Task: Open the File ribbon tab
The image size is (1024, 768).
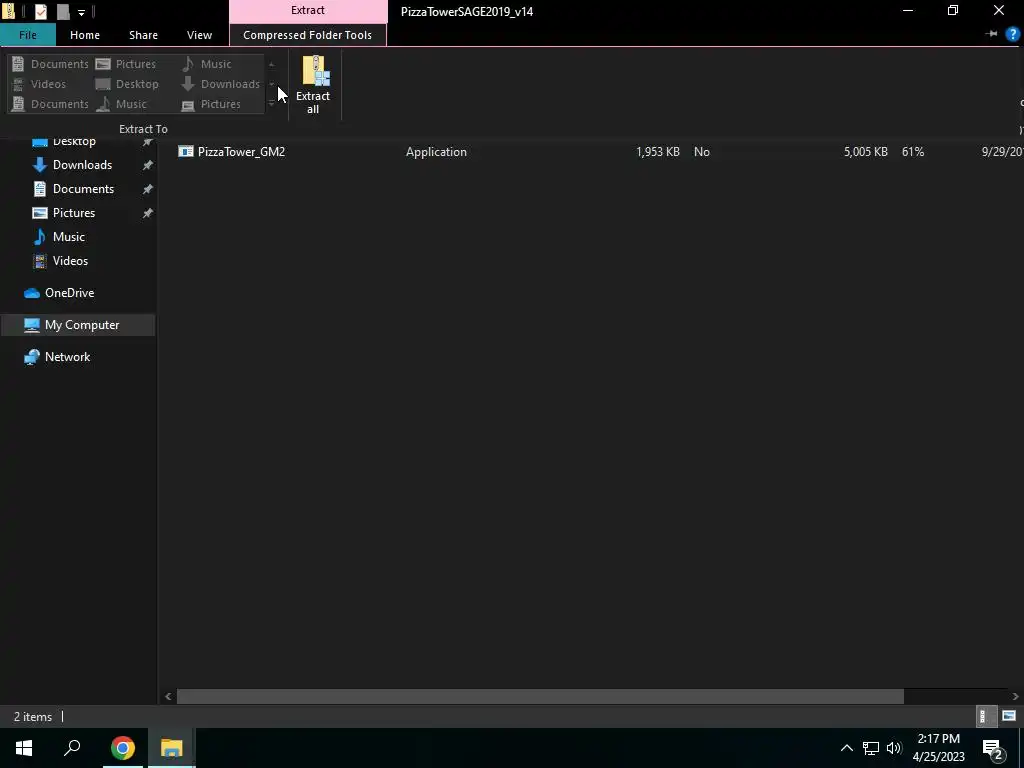Action: tap(27, 35)
